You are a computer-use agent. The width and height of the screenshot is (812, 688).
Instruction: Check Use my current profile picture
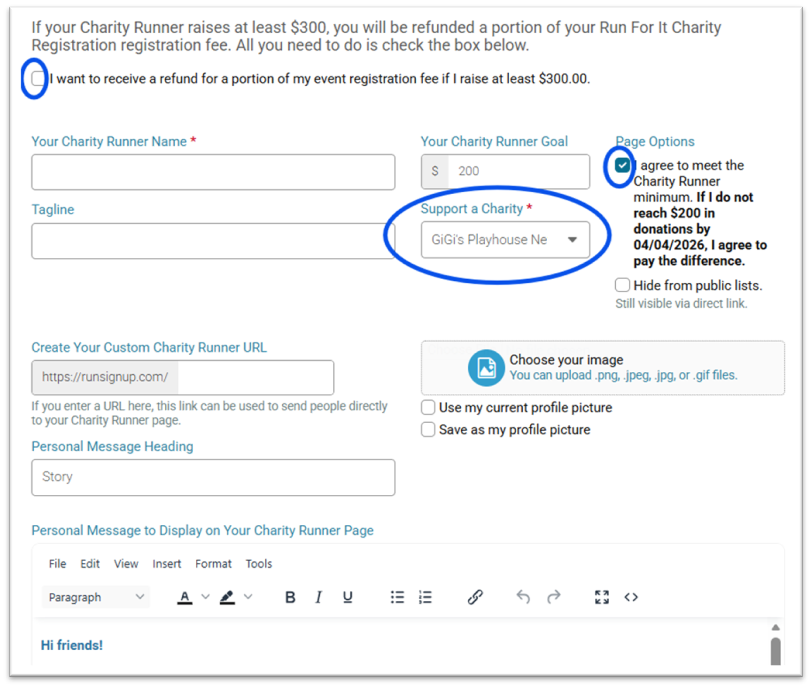tap(428, 408)
